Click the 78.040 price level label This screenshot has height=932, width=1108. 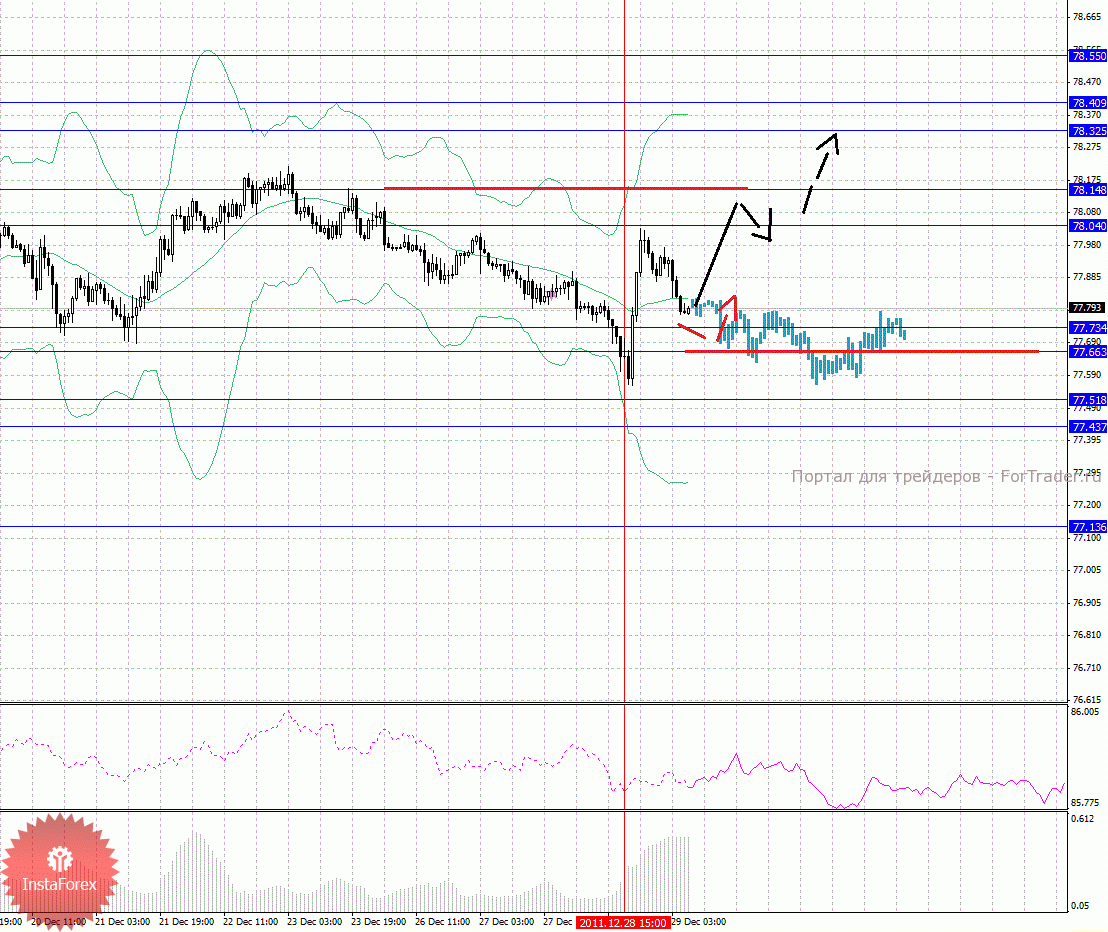coord(1088,226)
